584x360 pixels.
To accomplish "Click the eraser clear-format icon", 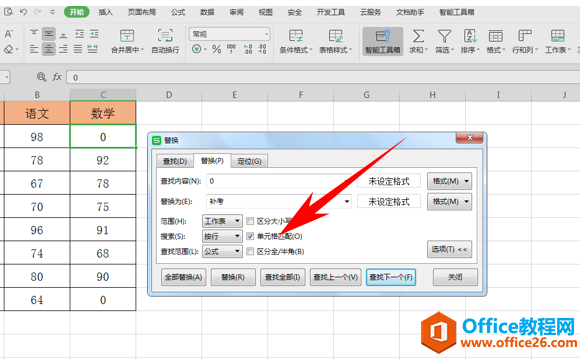I will pyautogui.click(x=9, y=49).
